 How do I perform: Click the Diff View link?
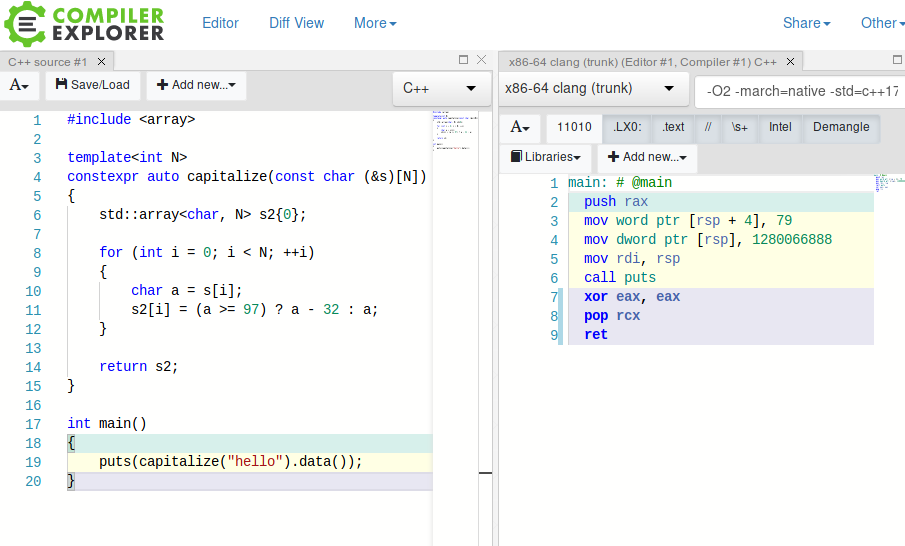[x=296, y=23]
